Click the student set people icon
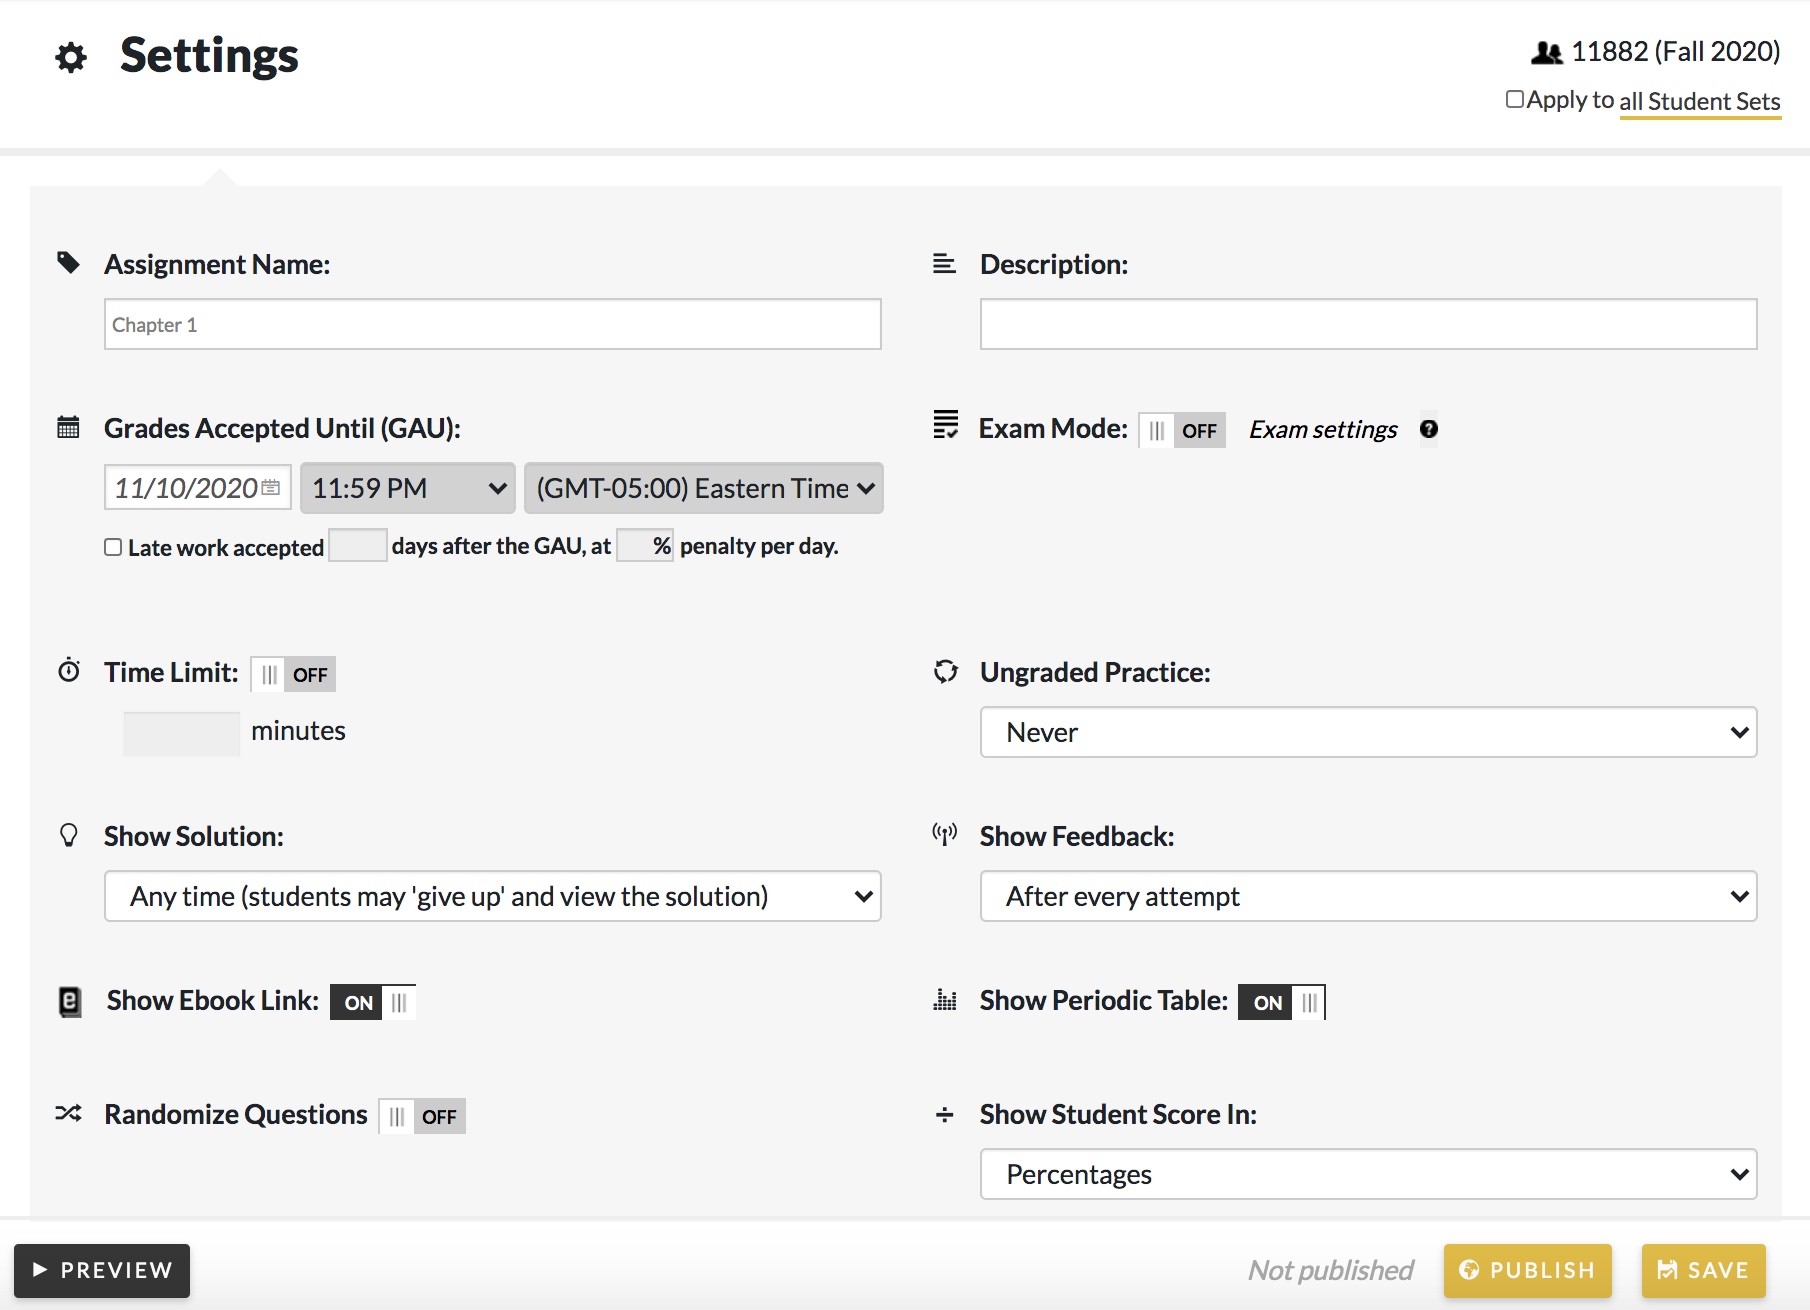The width and height of the screenshot is (1810, 1310). click(x=1546, y=52)
